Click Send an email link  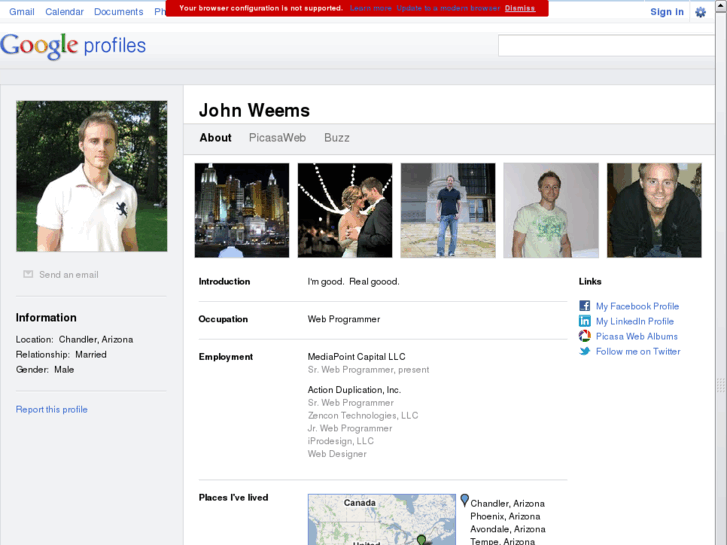[x=69, y=275]
